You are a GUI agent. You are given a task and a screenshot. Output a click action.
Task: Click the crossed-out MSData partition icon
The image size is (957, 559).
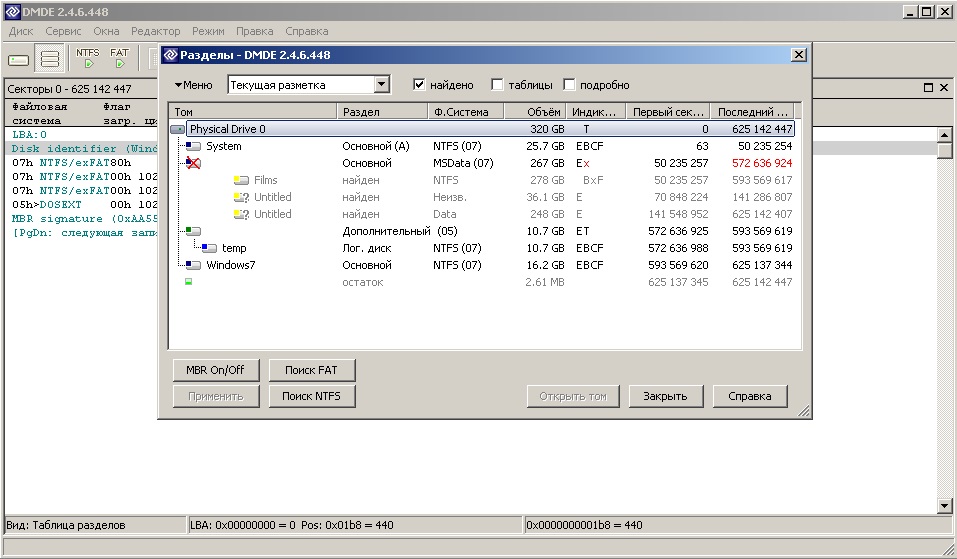click(194, 163)
